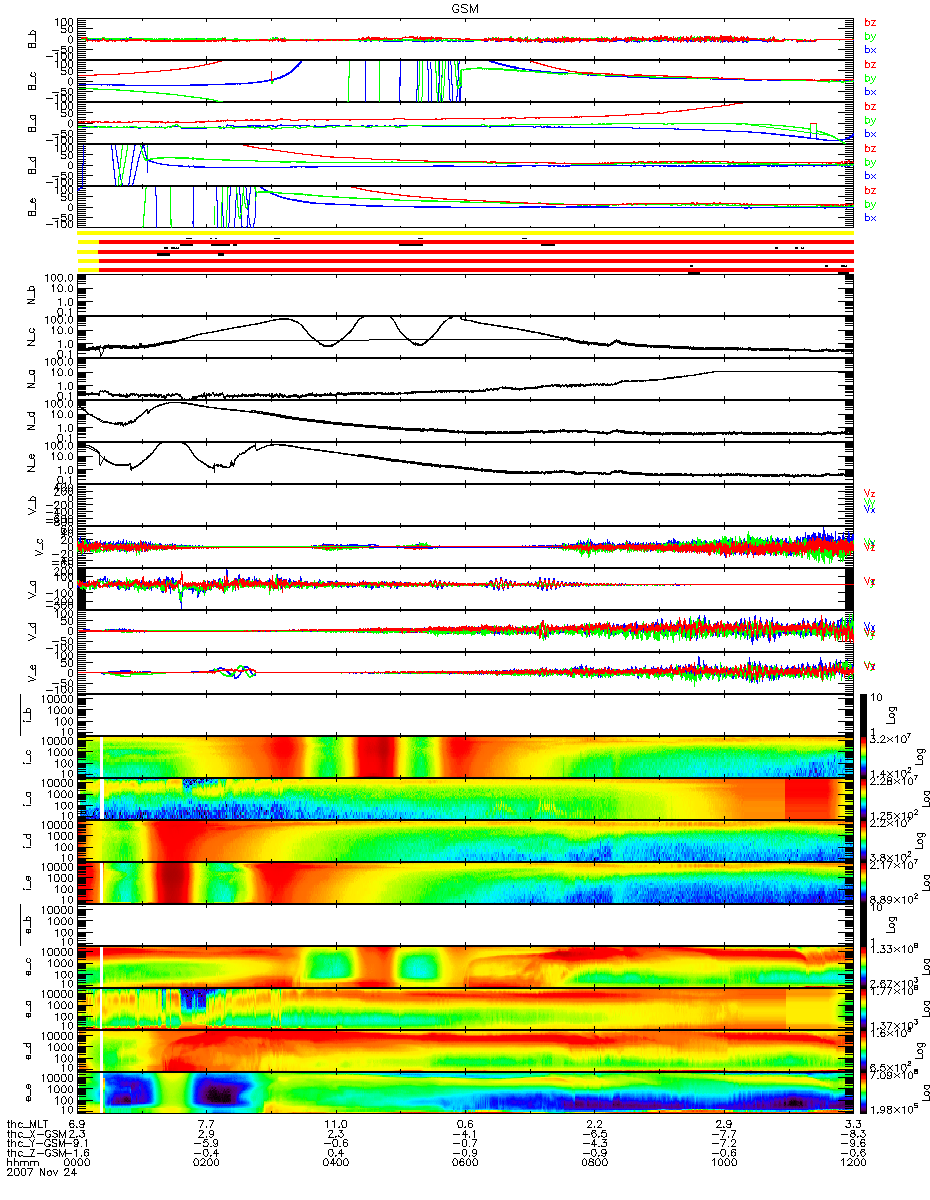Click the thc_X-GSM row label
The width and height of the screenshot is (930, 1200).
(x=36, y=1135)
